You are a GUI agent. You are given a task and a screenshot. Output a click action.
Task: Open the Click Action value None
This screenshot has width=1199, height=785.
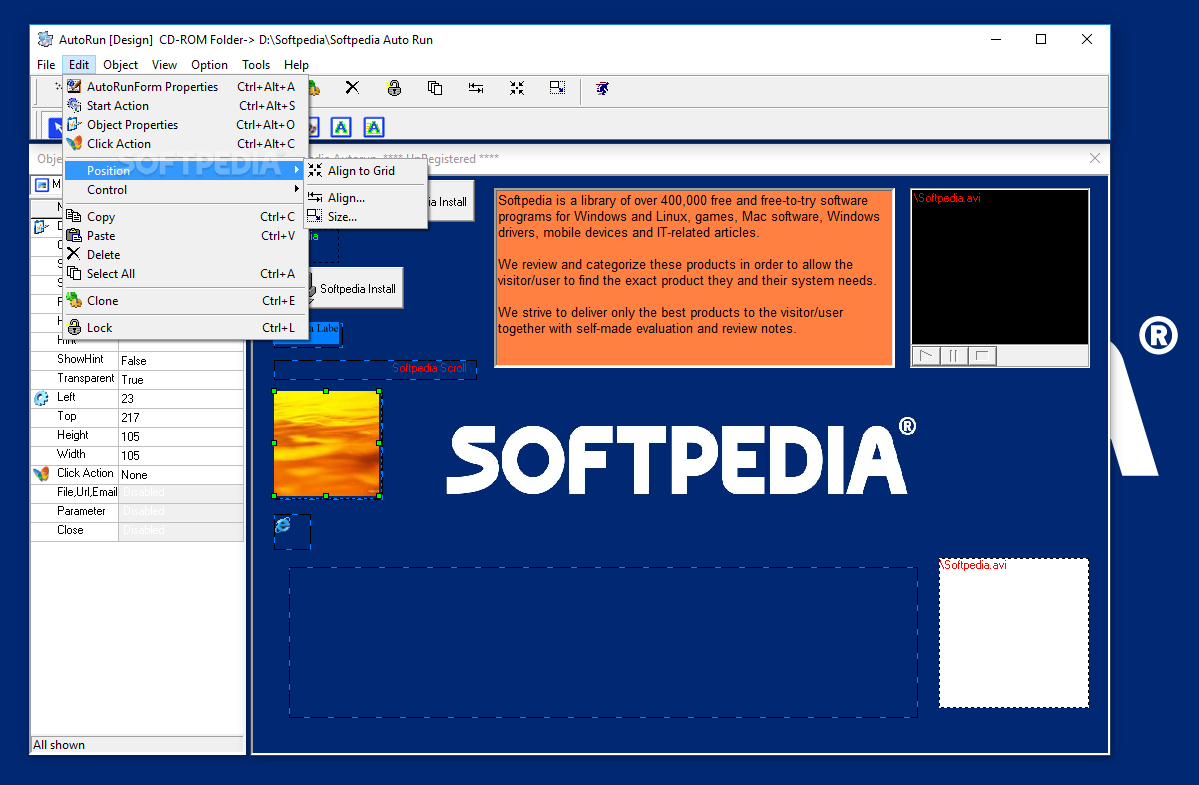click(x=180, y=475)
